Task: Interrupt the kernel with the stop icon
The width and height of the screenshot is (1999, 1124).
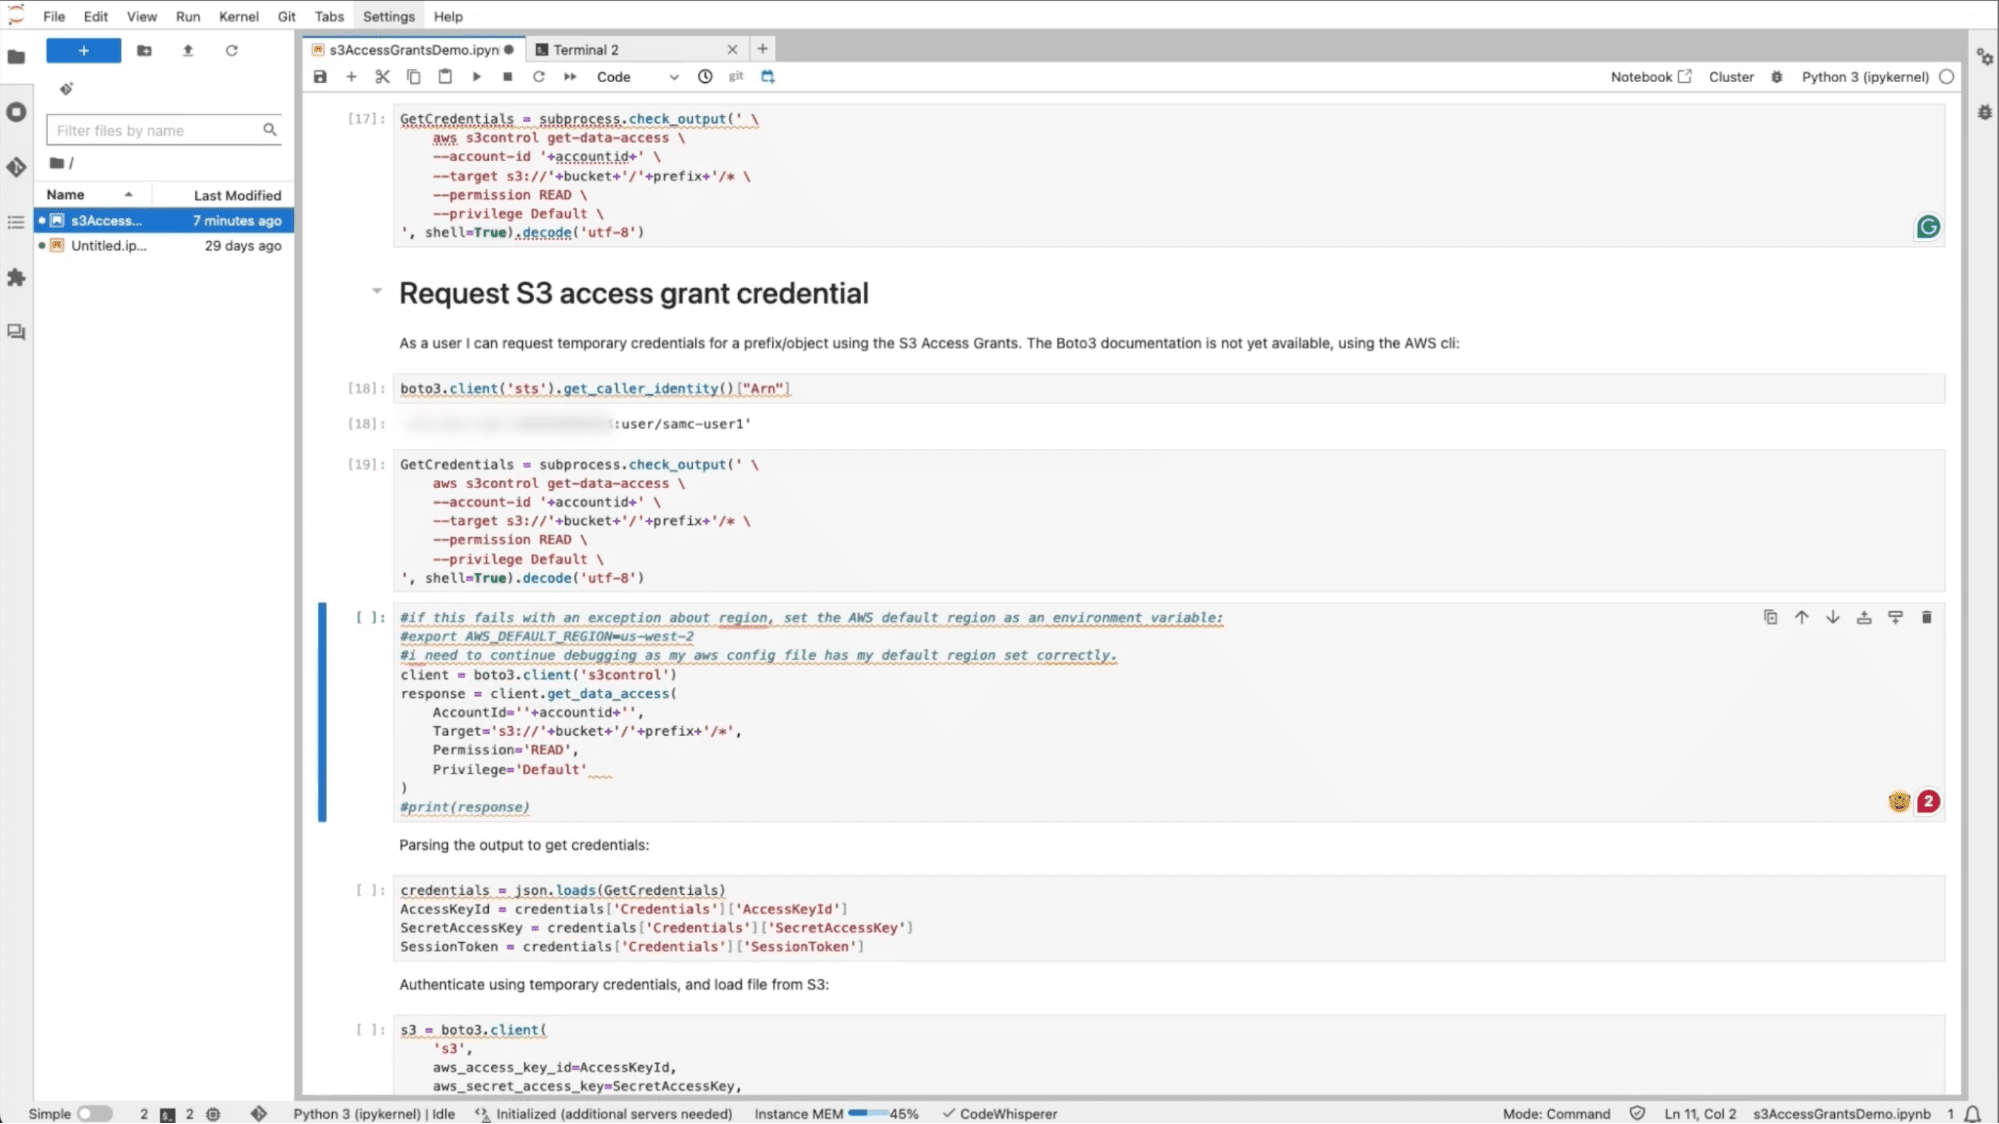Action: pyautogui.click(x=507, y=77)
